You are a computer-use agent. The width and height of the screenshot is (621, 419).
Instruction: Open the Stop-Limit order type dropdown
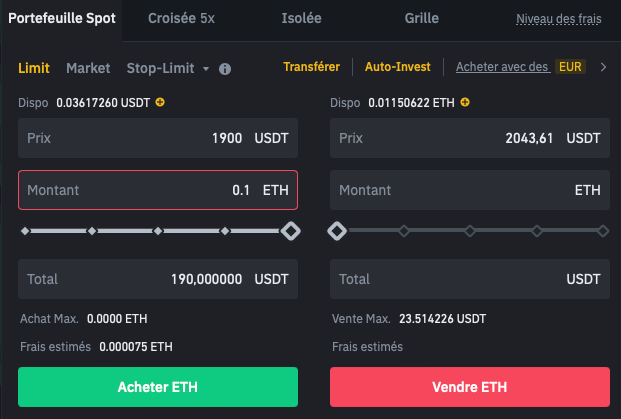(x=167, y=68)
